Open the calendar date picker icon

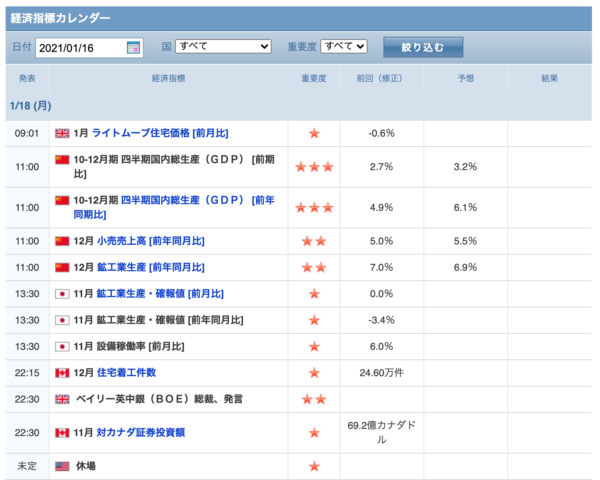pyautogui.click(x=133, y=47)
